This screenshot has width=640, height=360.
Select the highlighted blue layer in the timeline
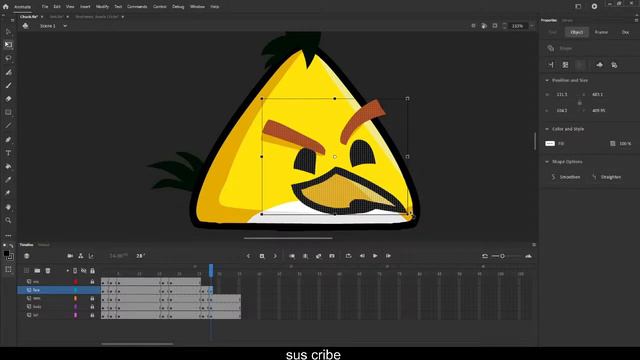coord(59,290)
